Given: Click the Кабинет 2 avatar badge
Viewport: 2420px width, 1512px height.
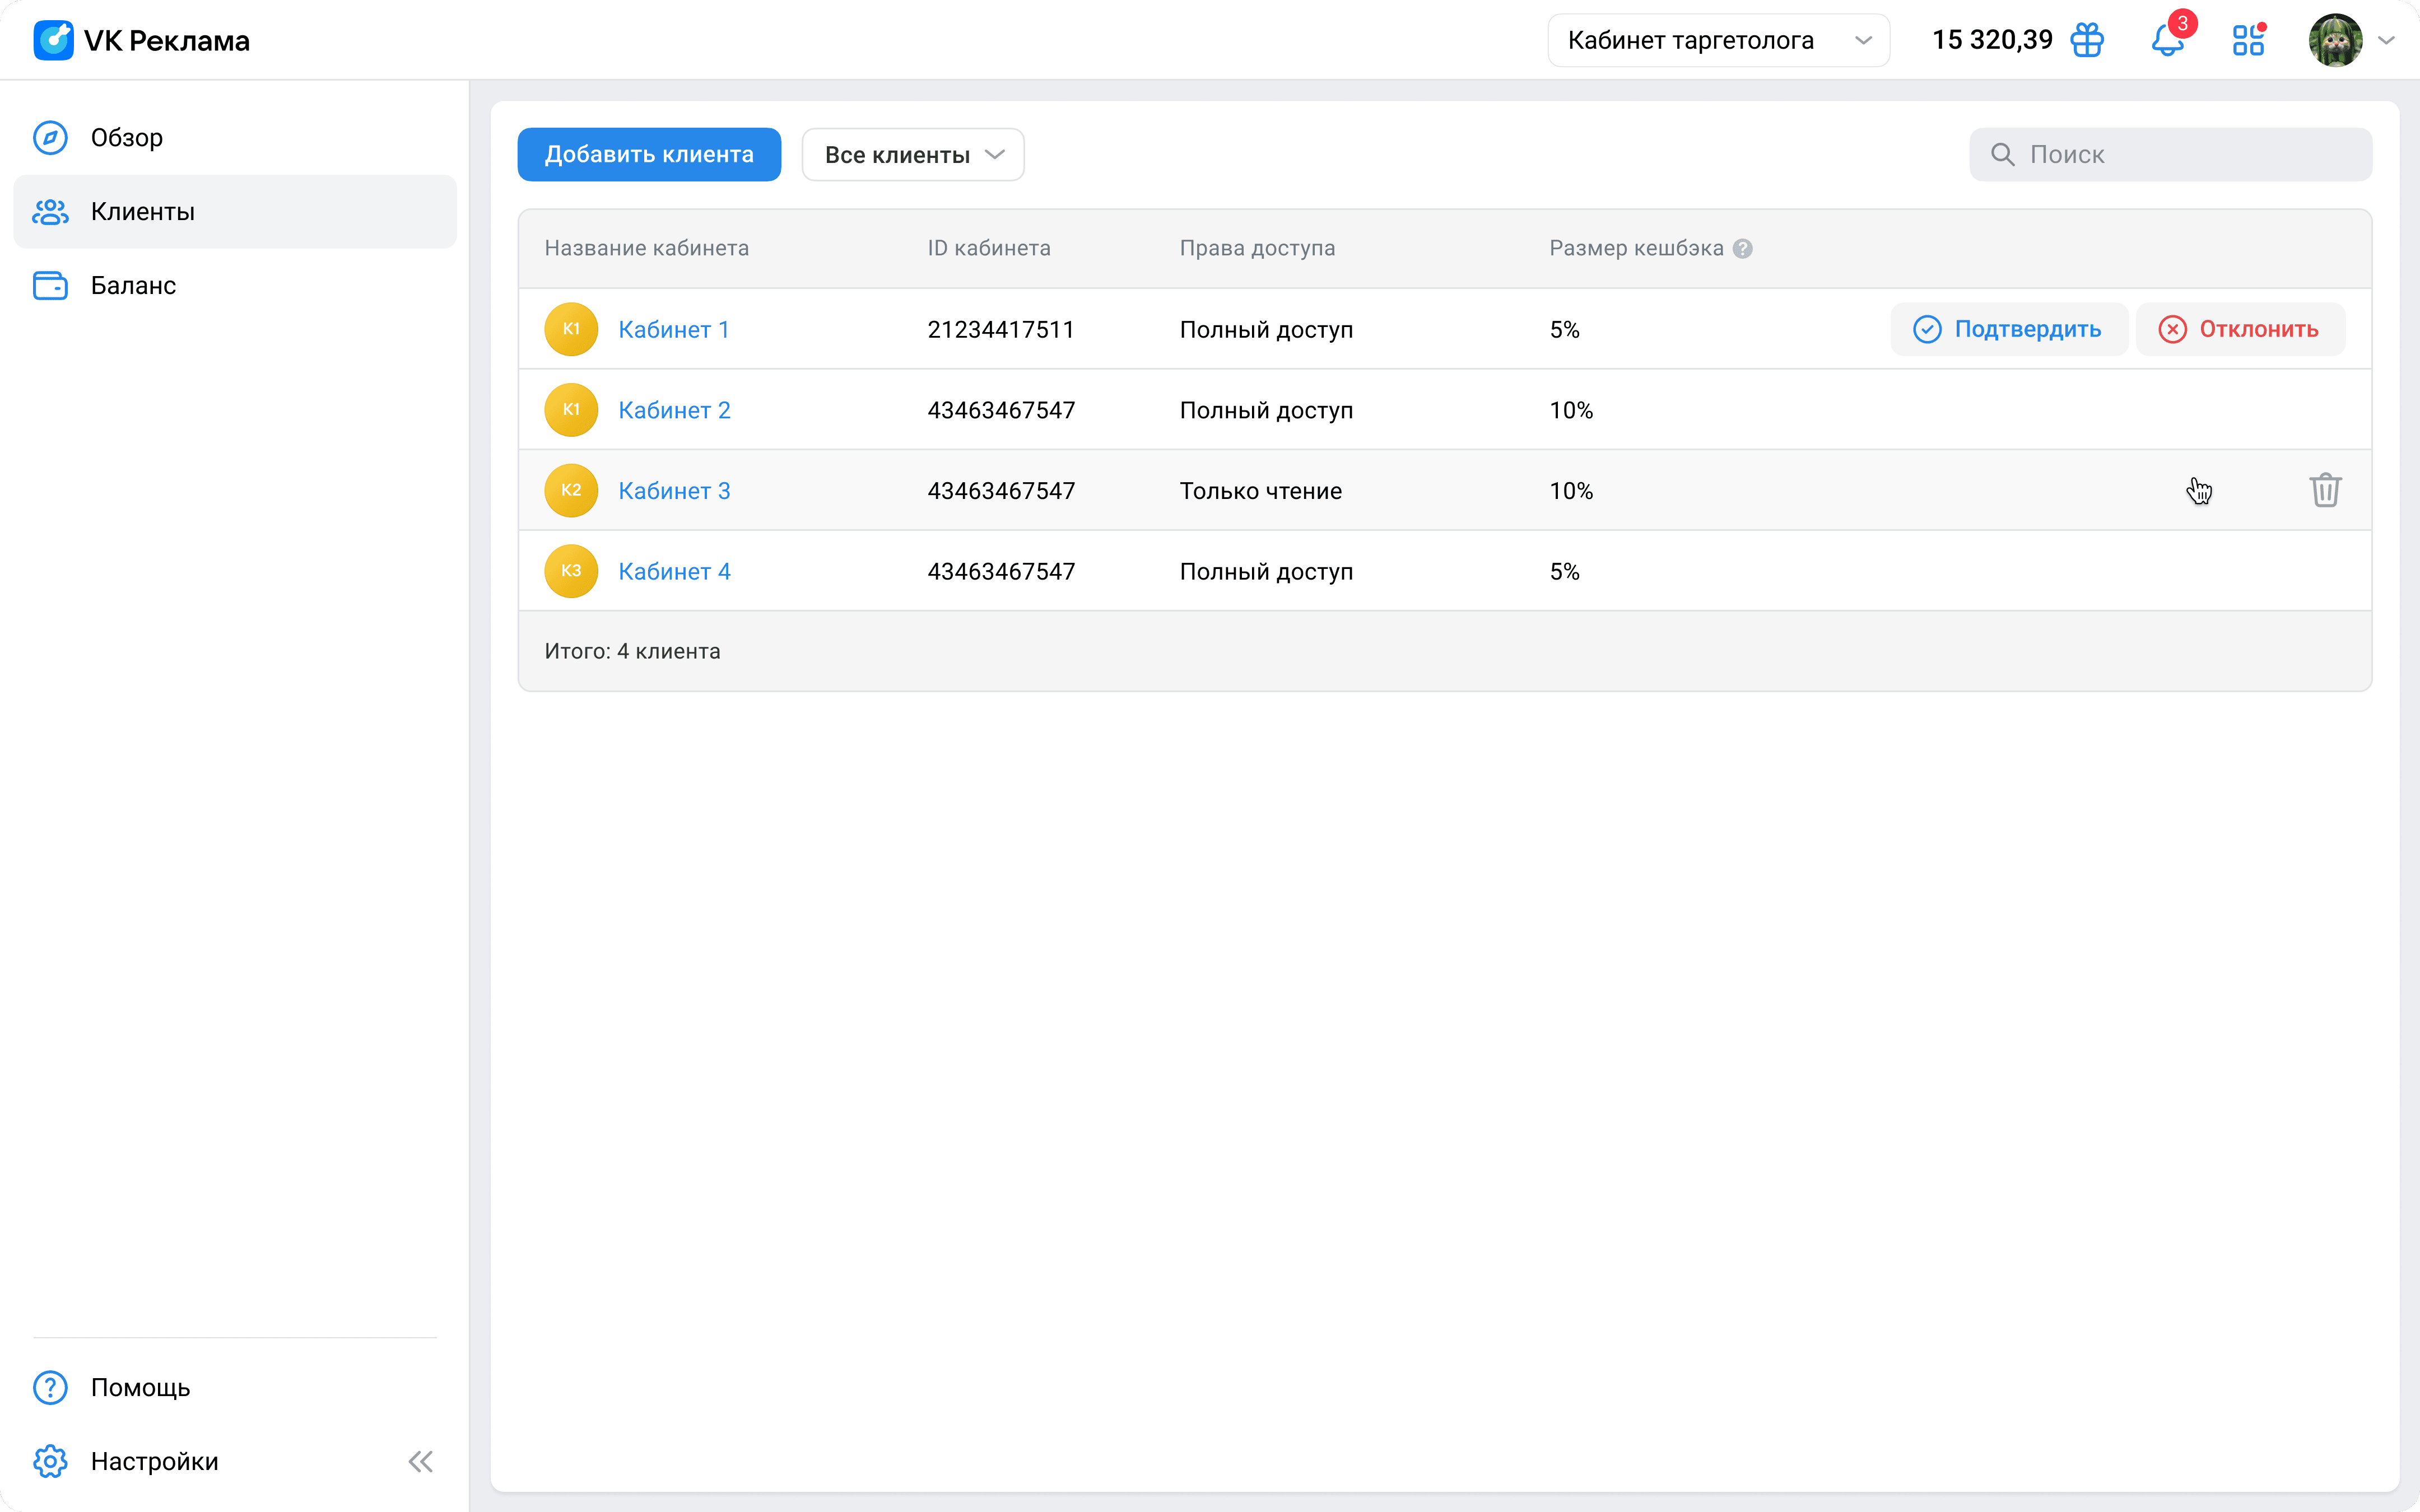Looking at the screenshot, I should (571, 410).
